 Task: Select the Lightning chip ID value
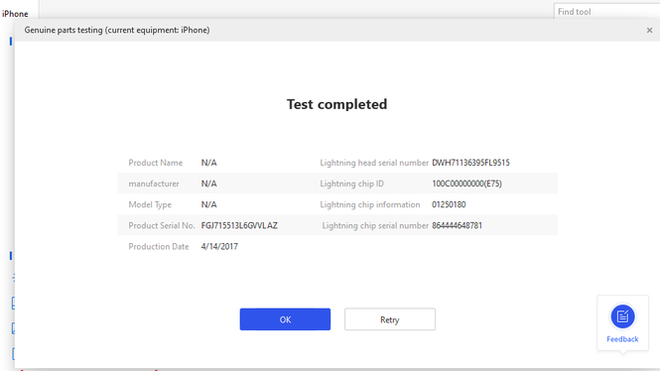(467, 184)
